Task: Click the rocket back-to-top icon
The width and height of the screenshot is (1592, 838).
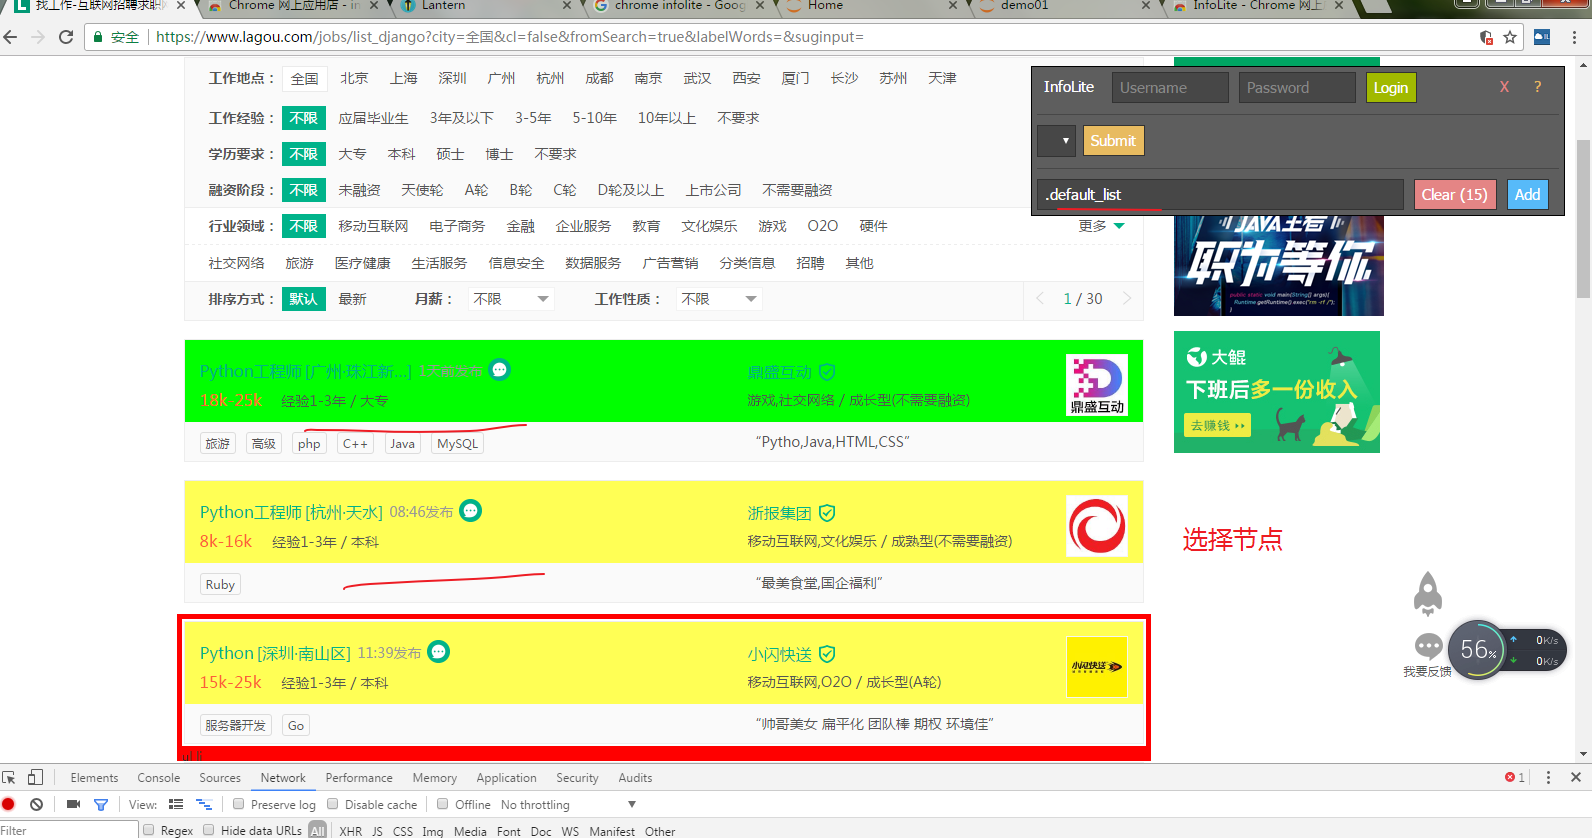Action: [1428, 594]
